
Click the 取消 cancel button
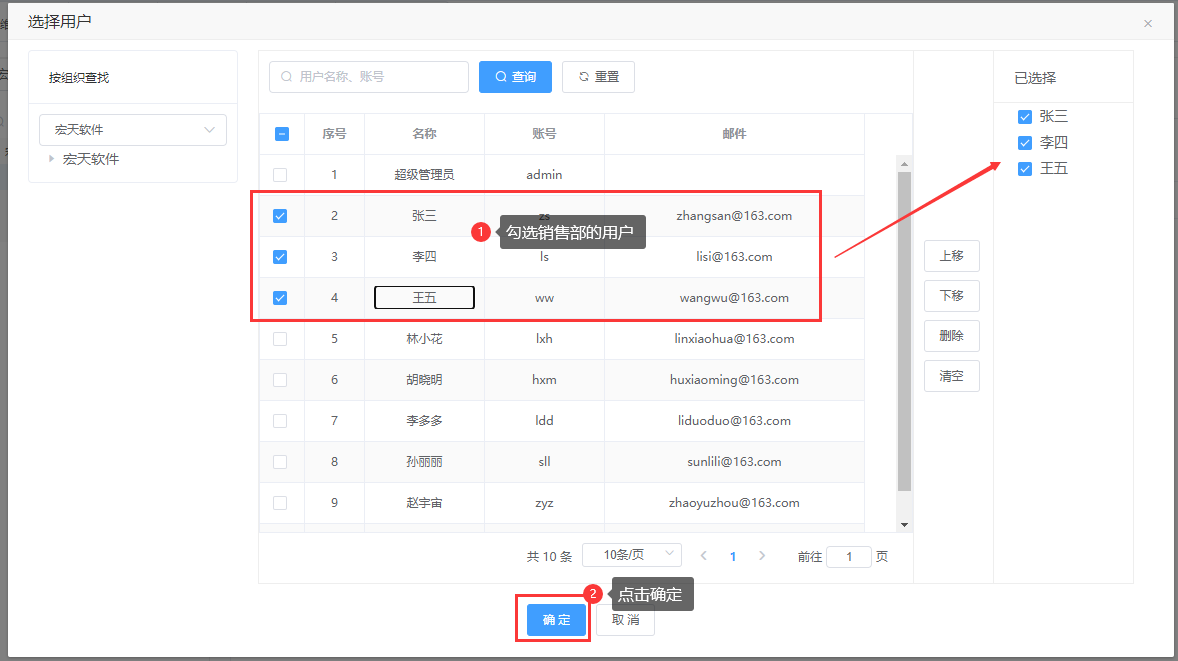click(x=625, y=620)
